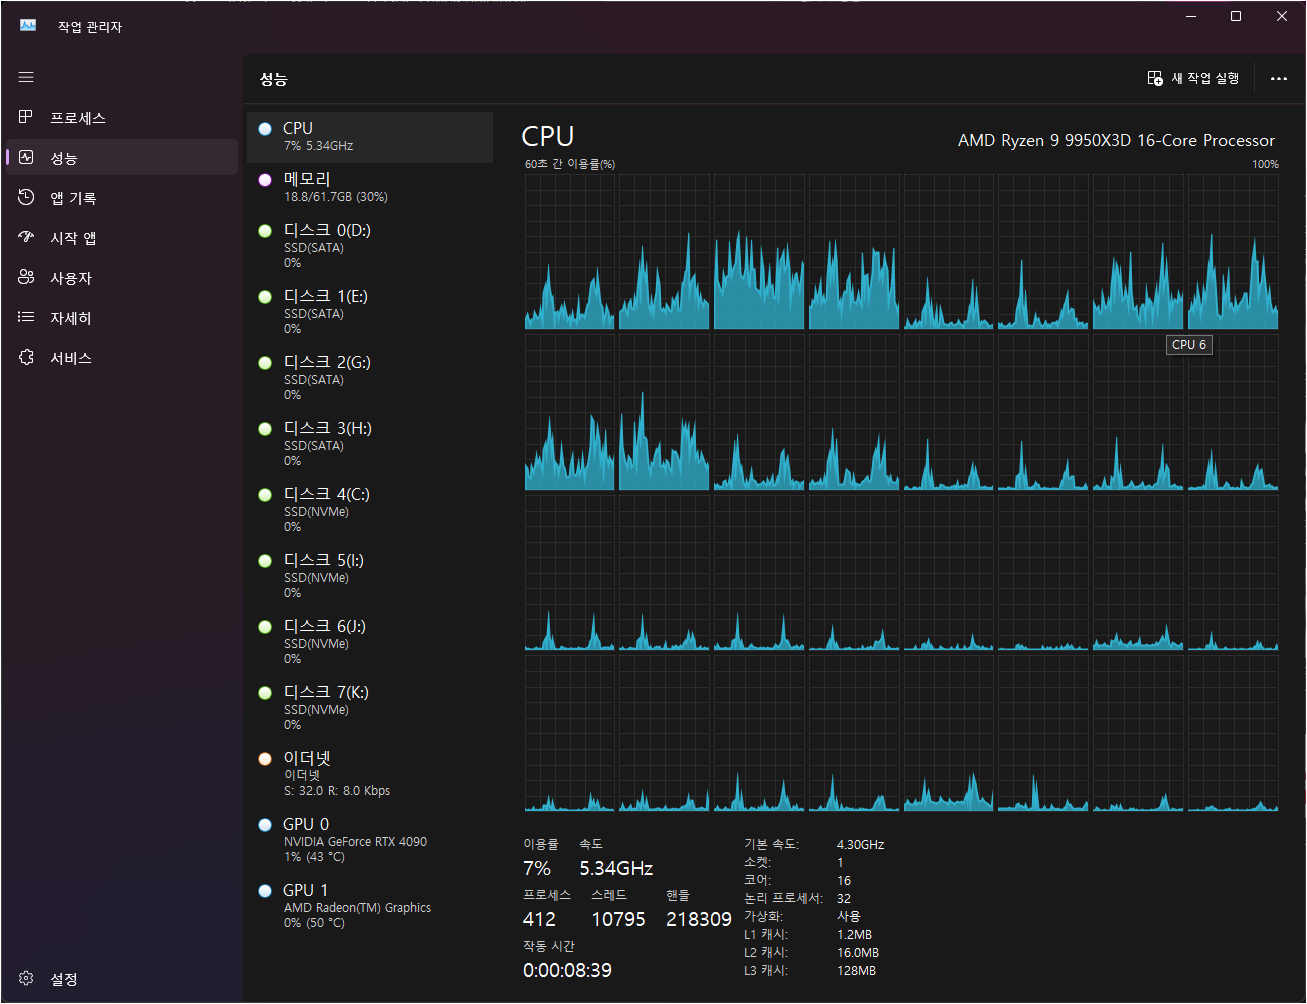Select GPU 0 NVIDIA GeForce RTX 4090

(x=369, y=839)
